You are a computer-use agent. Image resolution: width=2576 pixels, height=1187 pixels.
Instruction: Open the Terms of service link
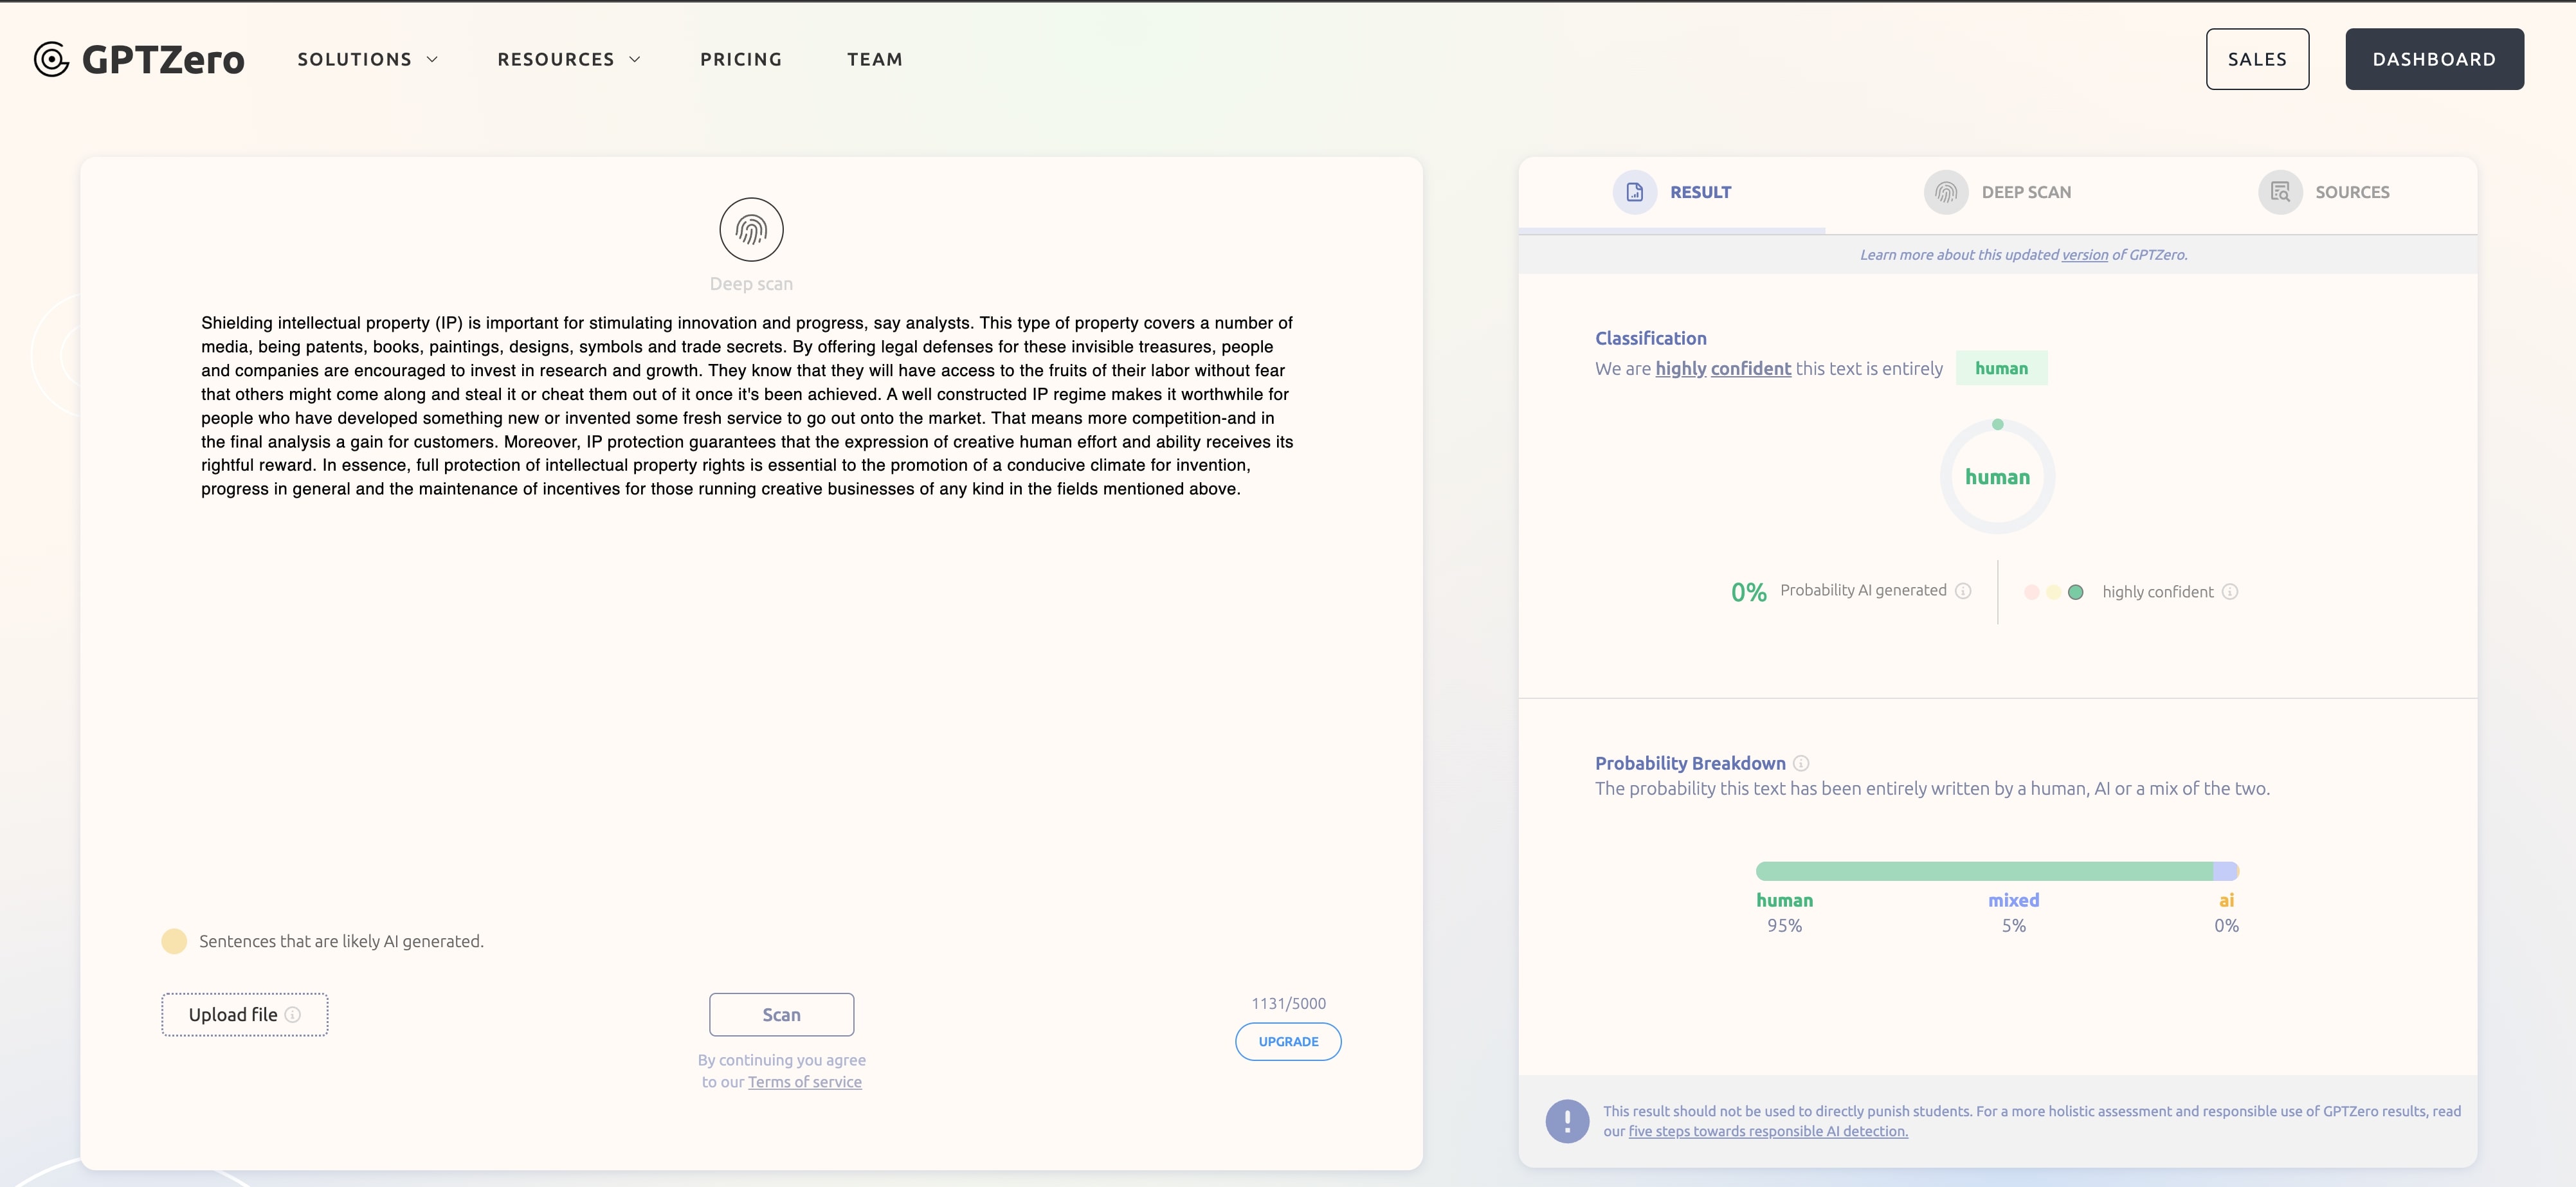804,1082
